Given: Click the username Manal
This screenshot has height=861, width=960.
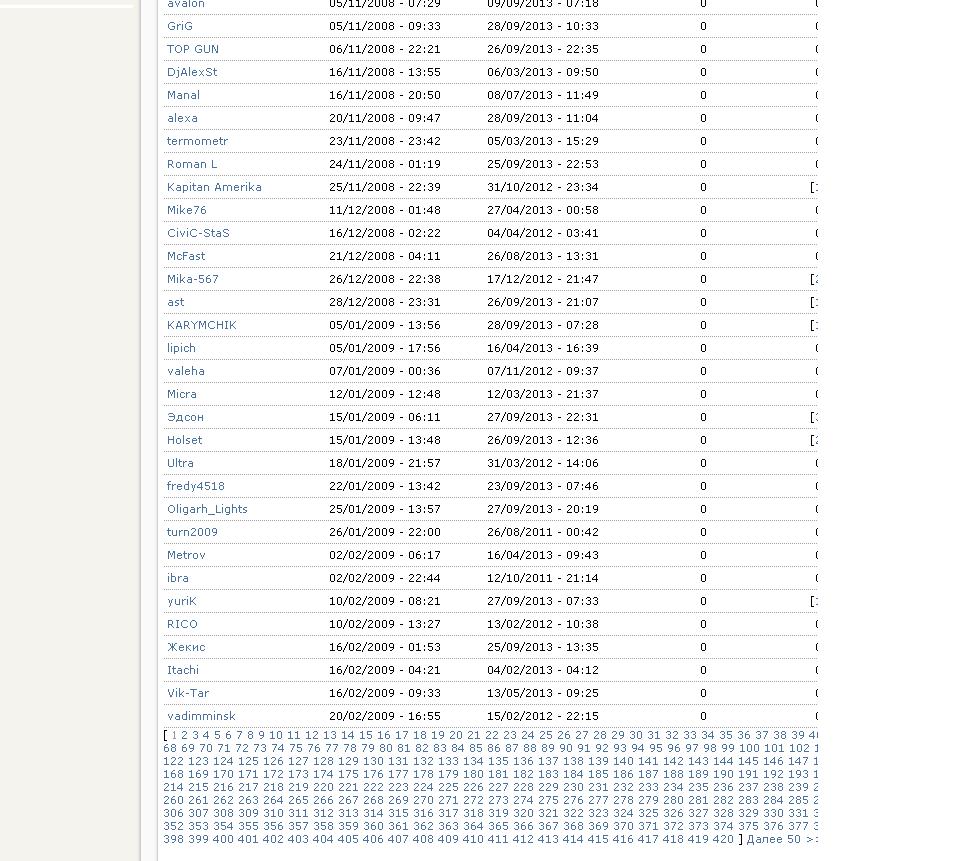Looking at the screenshot, I should tap(183, 95).
